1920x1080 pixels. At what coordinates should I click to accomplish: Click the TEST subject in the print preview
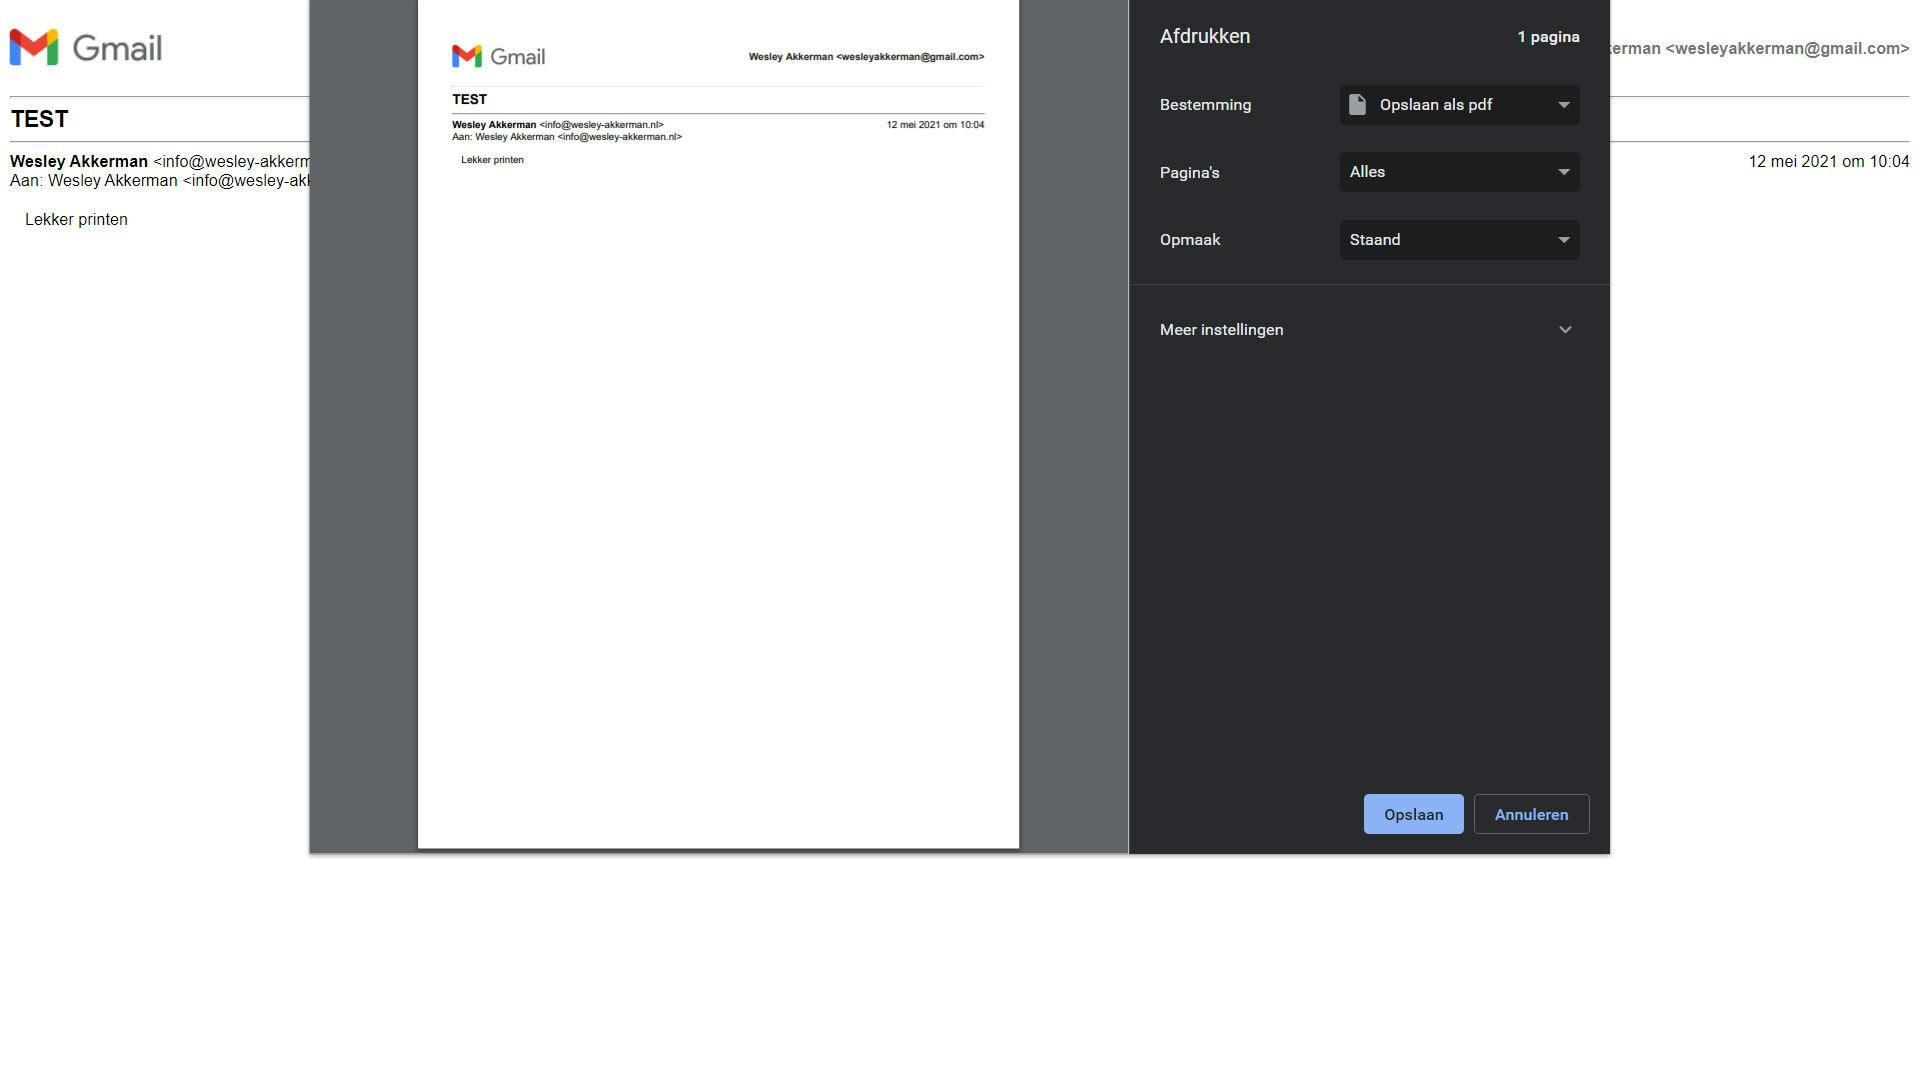[x=469, y=100]
